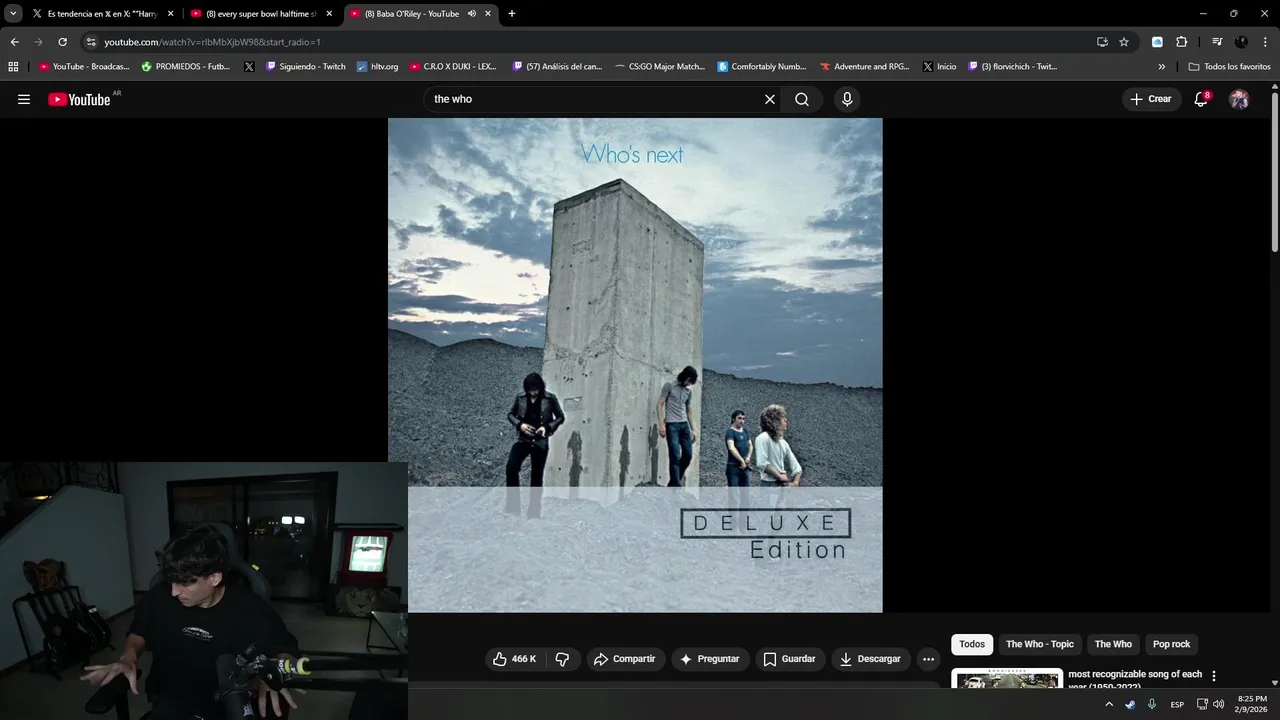Click the Compartir button

point(624,659)
